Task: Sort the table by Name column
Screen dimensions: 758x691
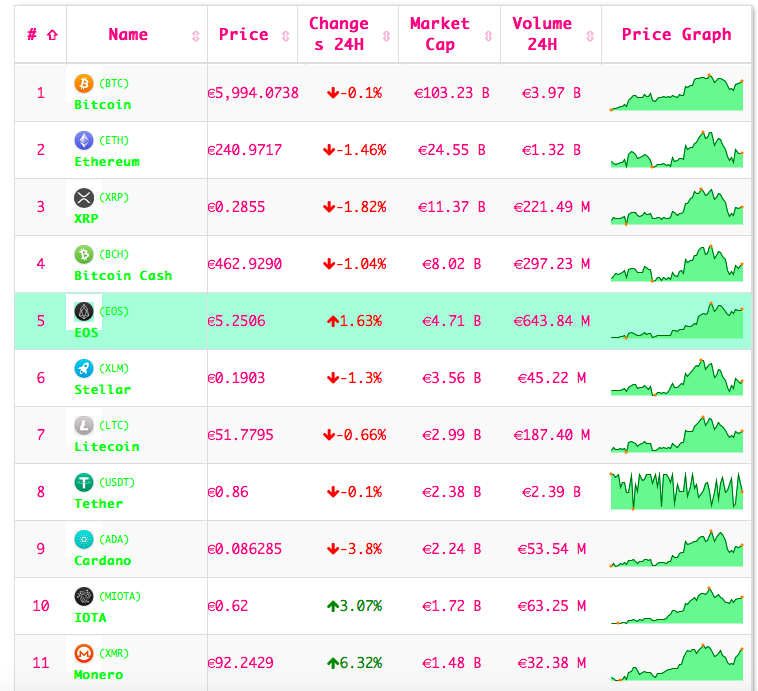Action: coord(128,34)
